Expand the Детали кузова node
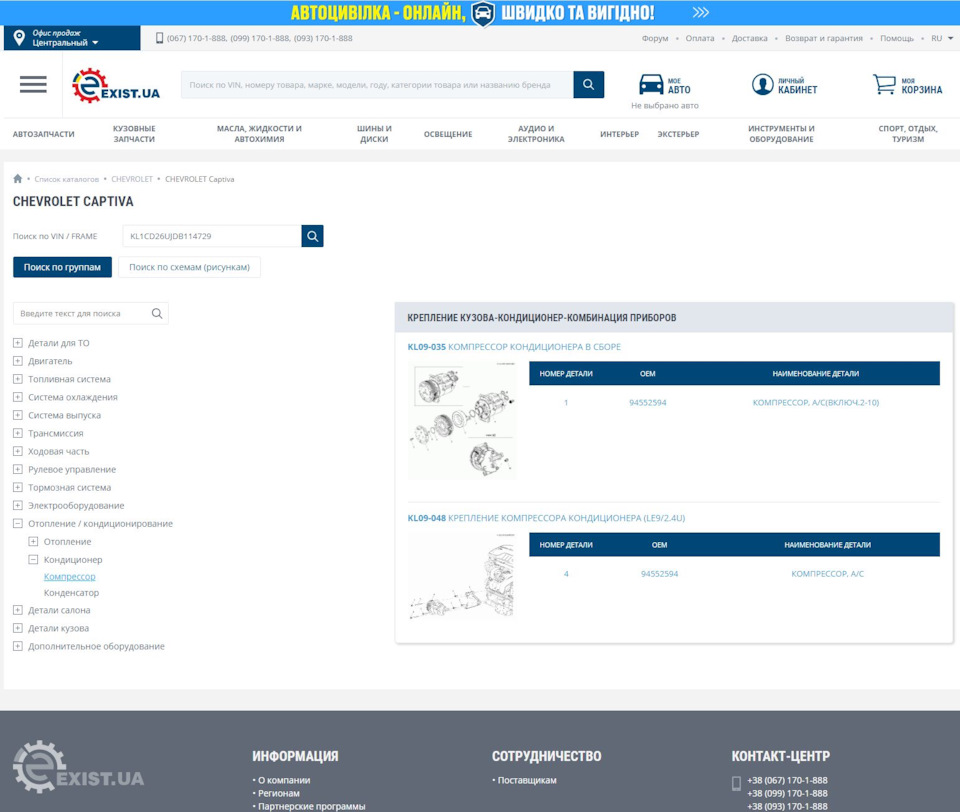Viewport: 960px width, 812px height. click(18, 628)
